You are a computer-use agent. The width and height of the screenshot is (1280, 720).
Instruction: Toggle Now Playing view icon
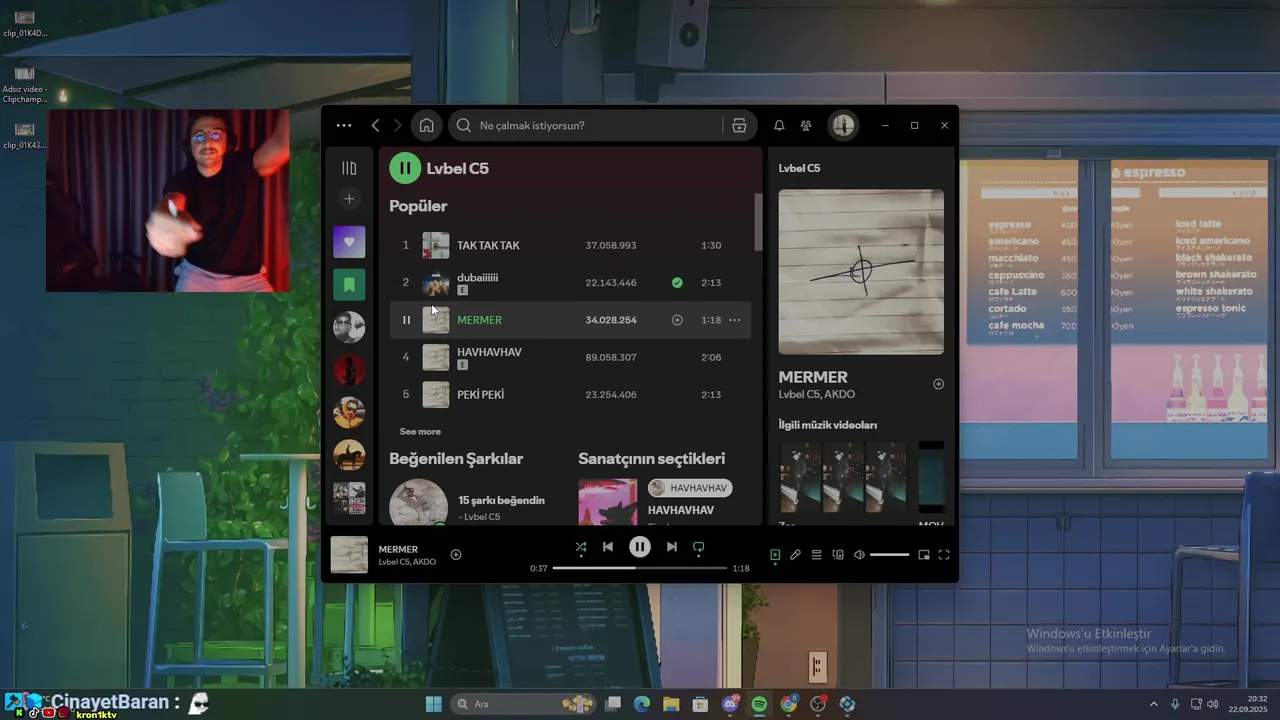click(775, 555)
